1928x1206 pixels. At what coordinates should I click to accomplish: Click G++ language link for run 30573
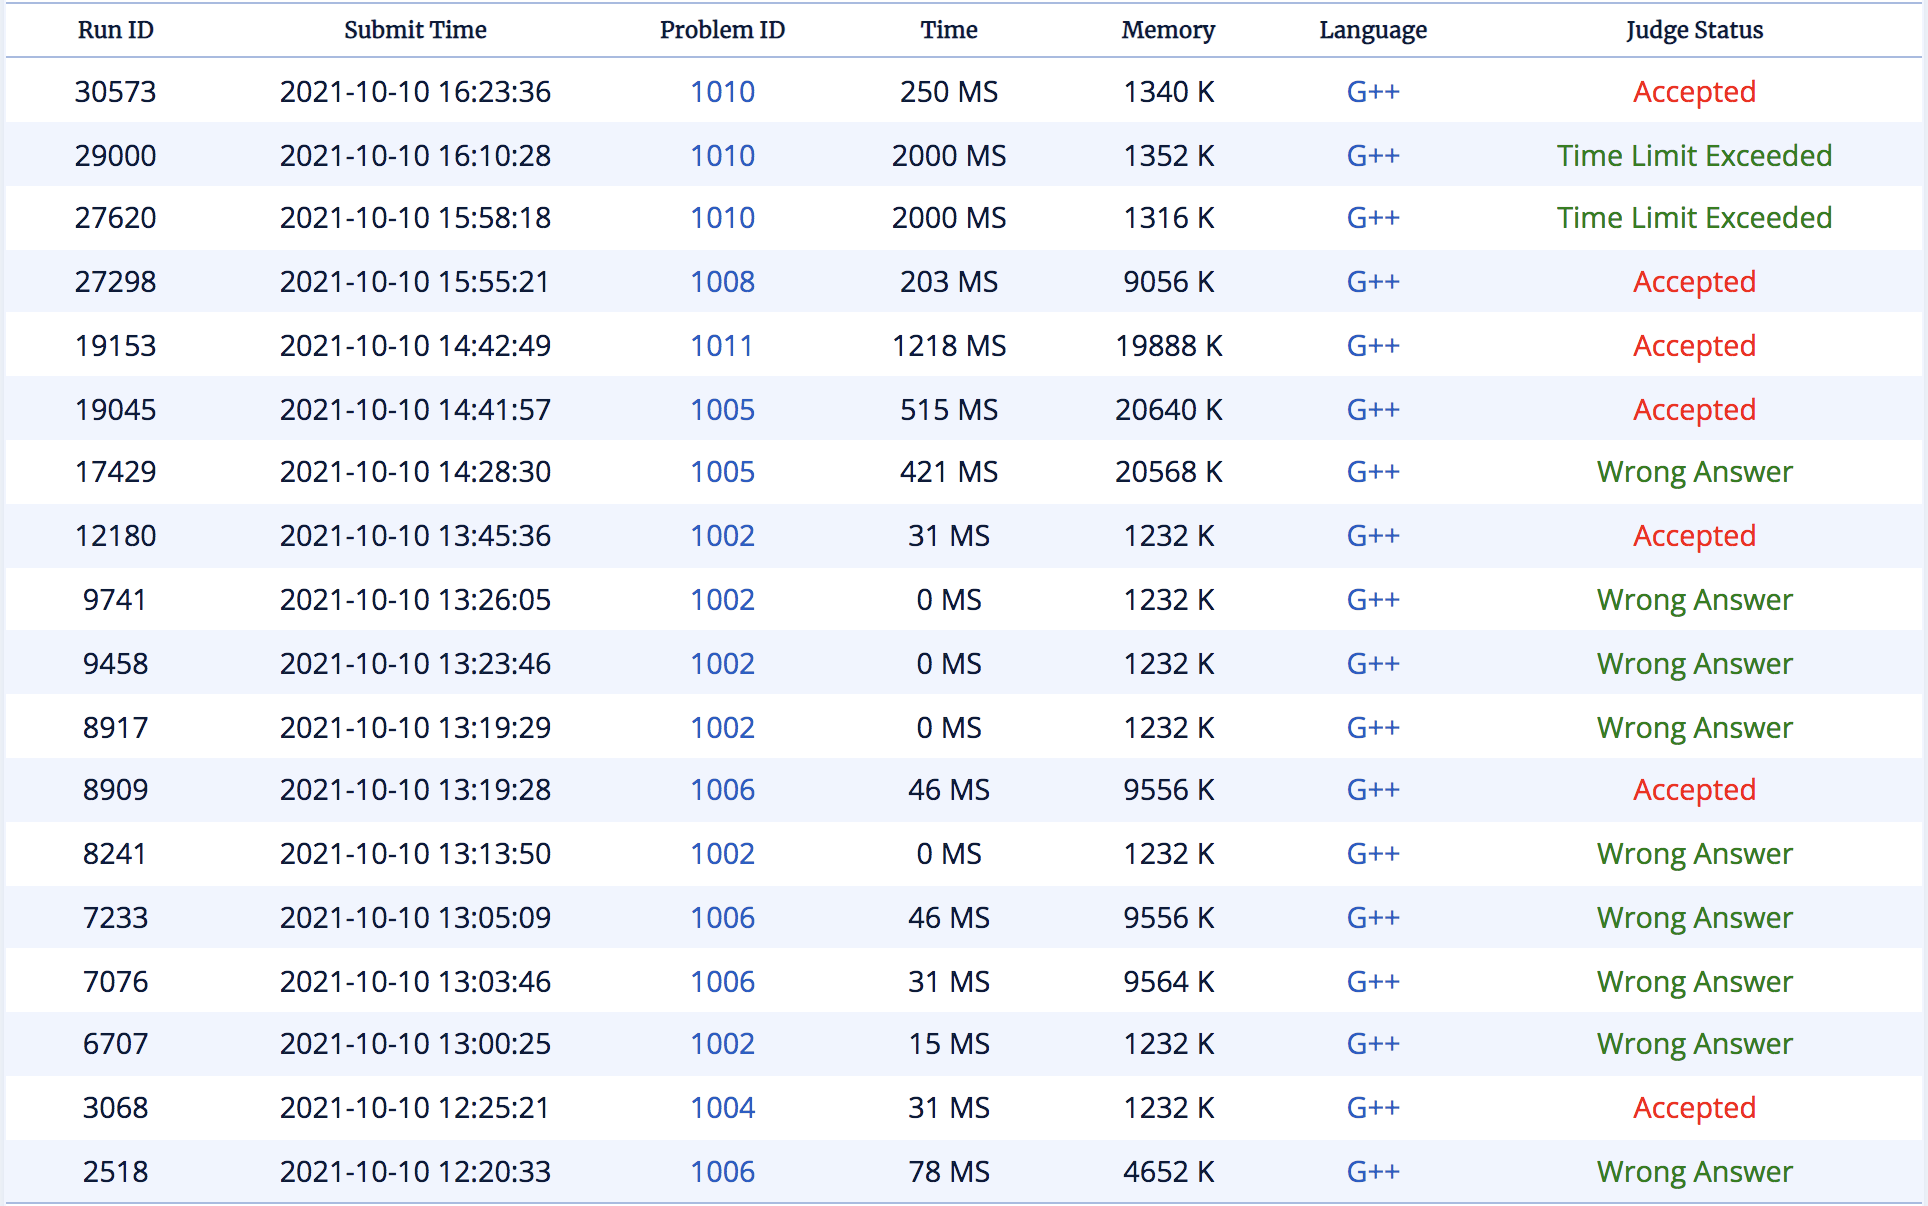pyautogui.click(x=1372, y=92)
